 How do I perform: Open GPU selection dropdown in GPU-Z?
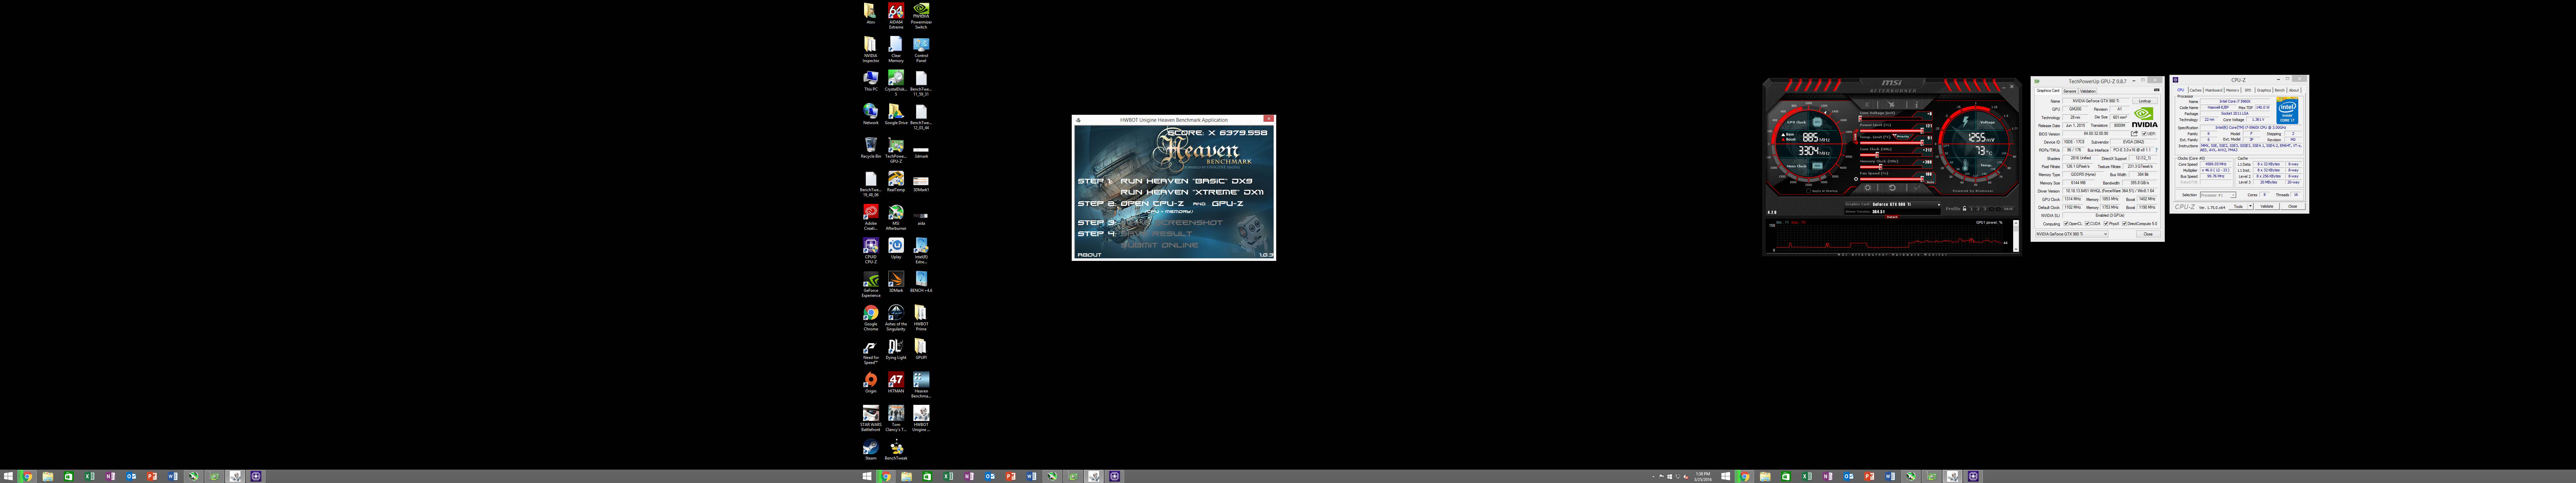point(2072,234)
